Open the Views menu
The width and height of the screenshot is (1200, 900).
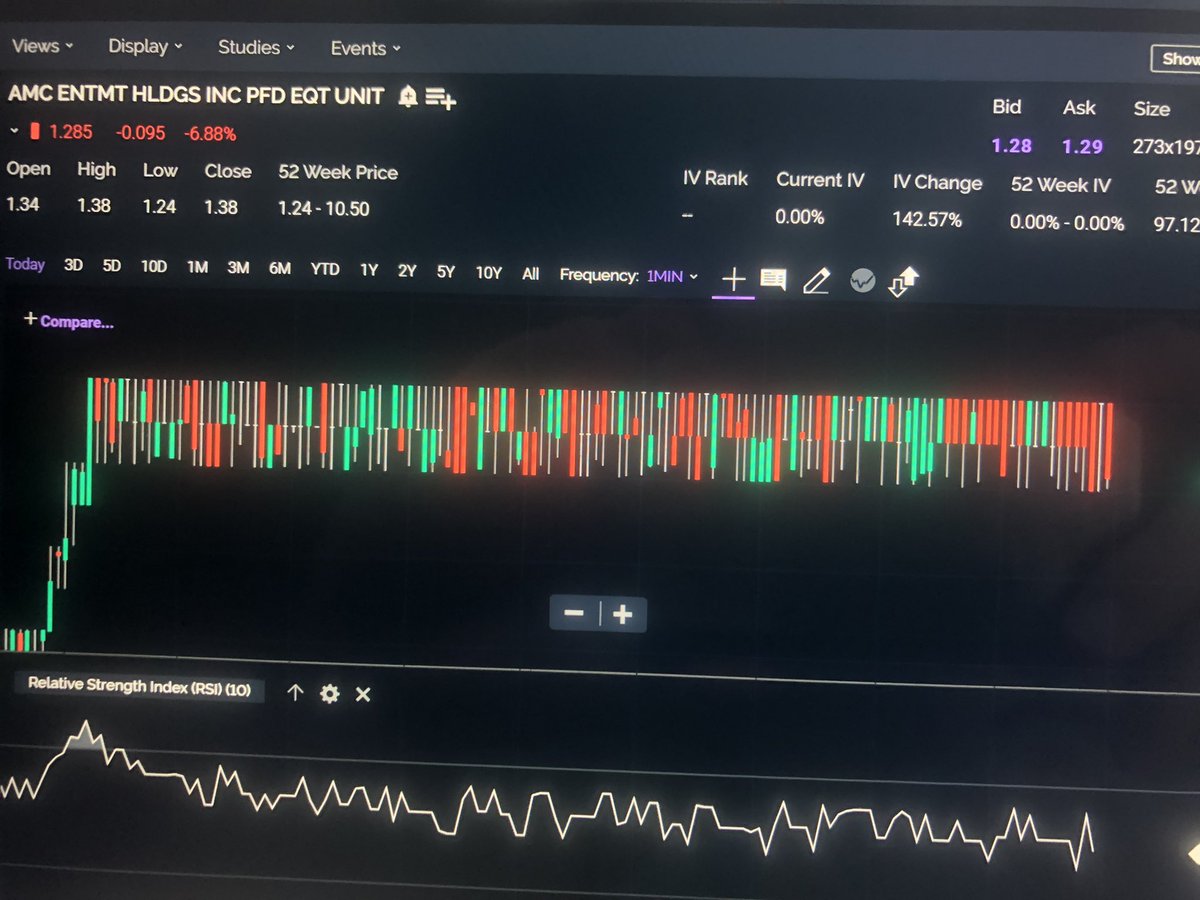click(36, 46)
